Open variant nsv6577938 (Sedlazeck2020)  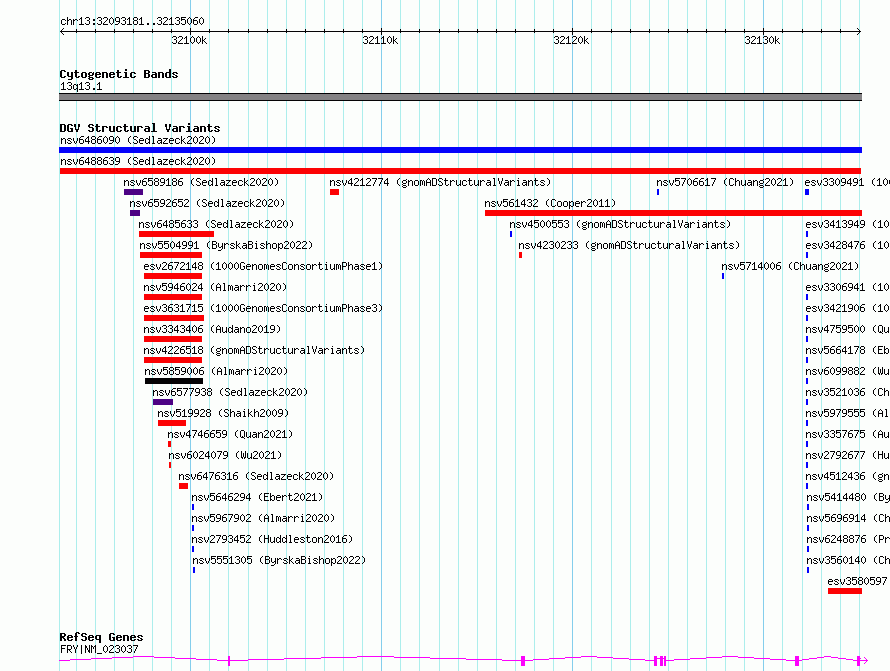pos(230,392)
